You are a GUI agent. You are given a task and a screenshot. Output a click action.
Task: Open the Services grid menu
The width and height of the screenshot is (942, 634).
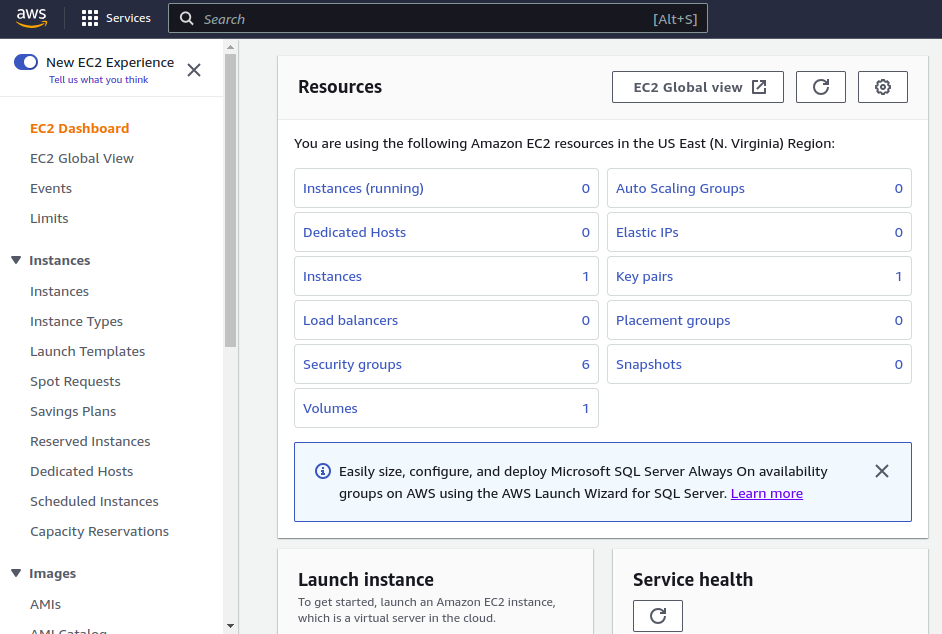[x=115, y=18]
